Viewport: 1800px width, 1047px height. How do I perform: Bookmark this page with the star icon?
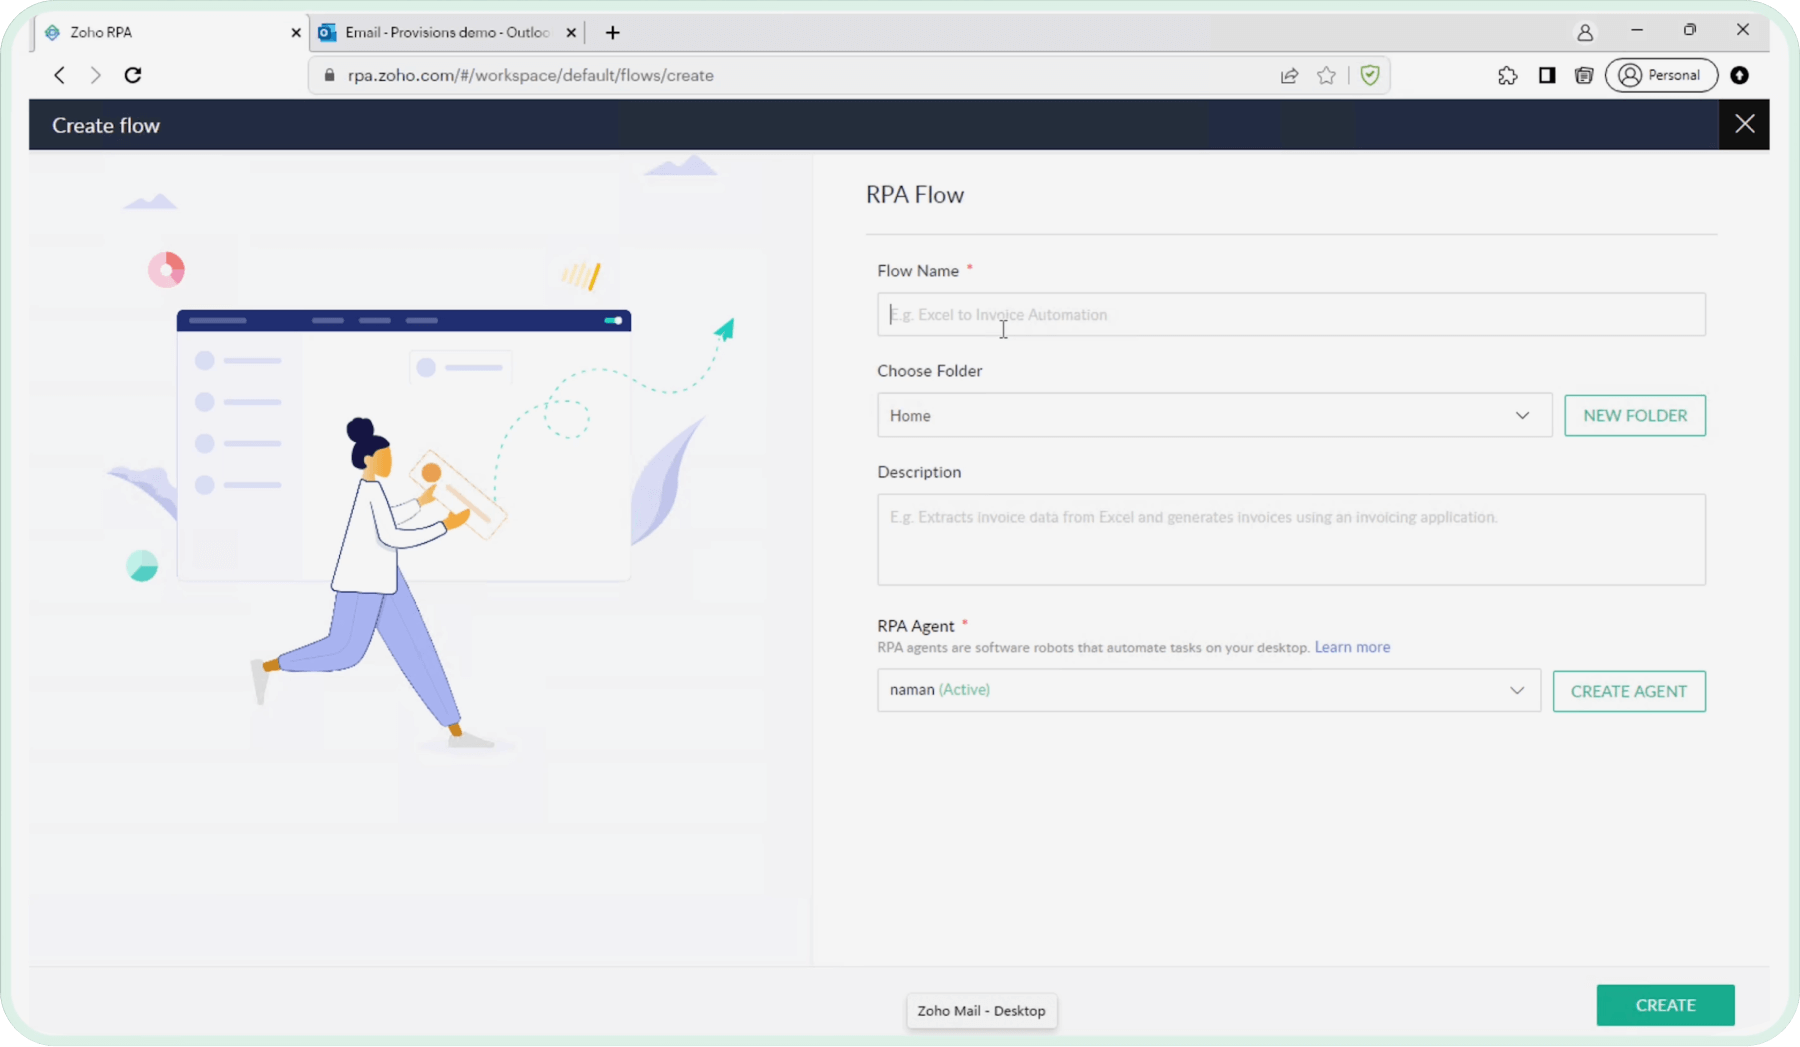tap(1326, 75)
